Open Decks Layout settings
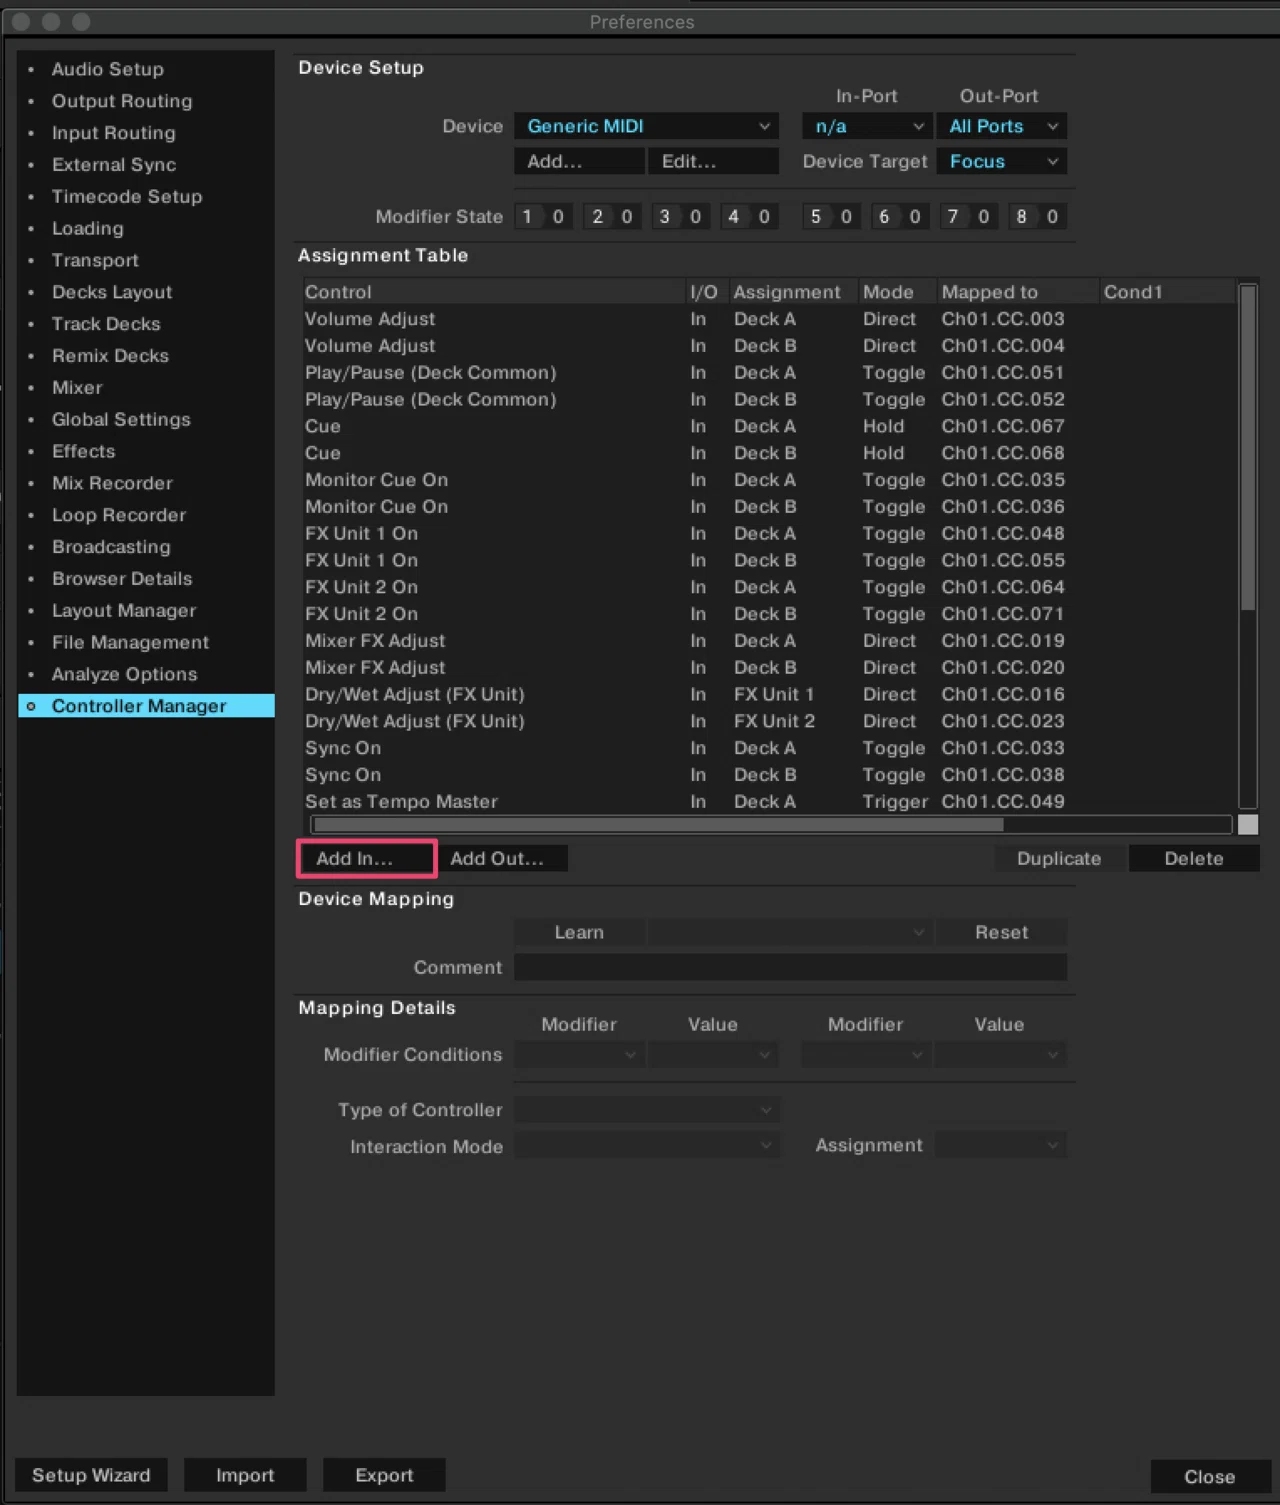Image resolution: width=1280 pixels, height=1505 pixels. (x=112, y=292)
